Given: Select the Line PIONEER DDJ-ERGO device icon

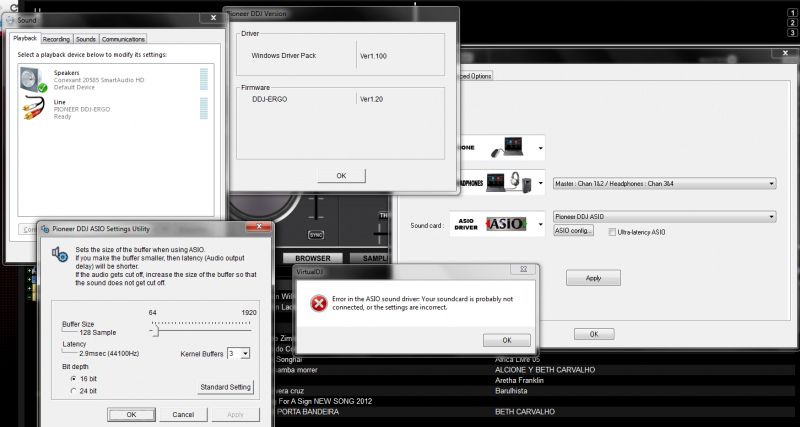Looking at the screenshot, I should (x=34, y=109).
